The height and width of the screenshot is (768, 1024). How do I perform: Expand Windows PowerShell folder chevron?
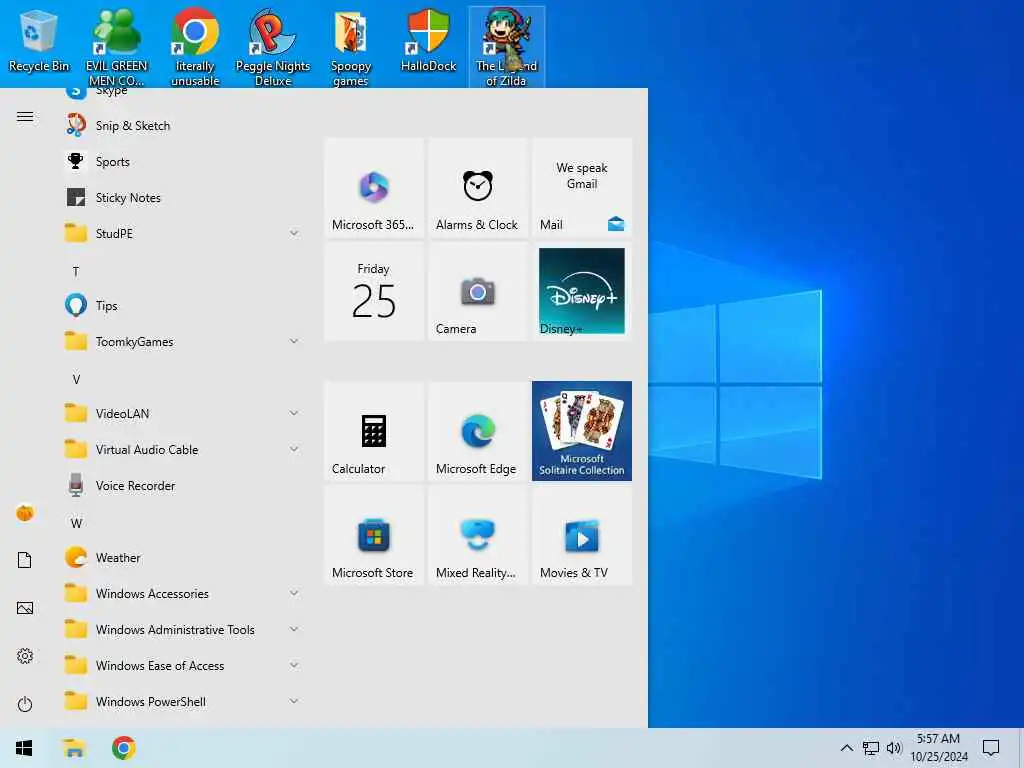coord(294,701)
